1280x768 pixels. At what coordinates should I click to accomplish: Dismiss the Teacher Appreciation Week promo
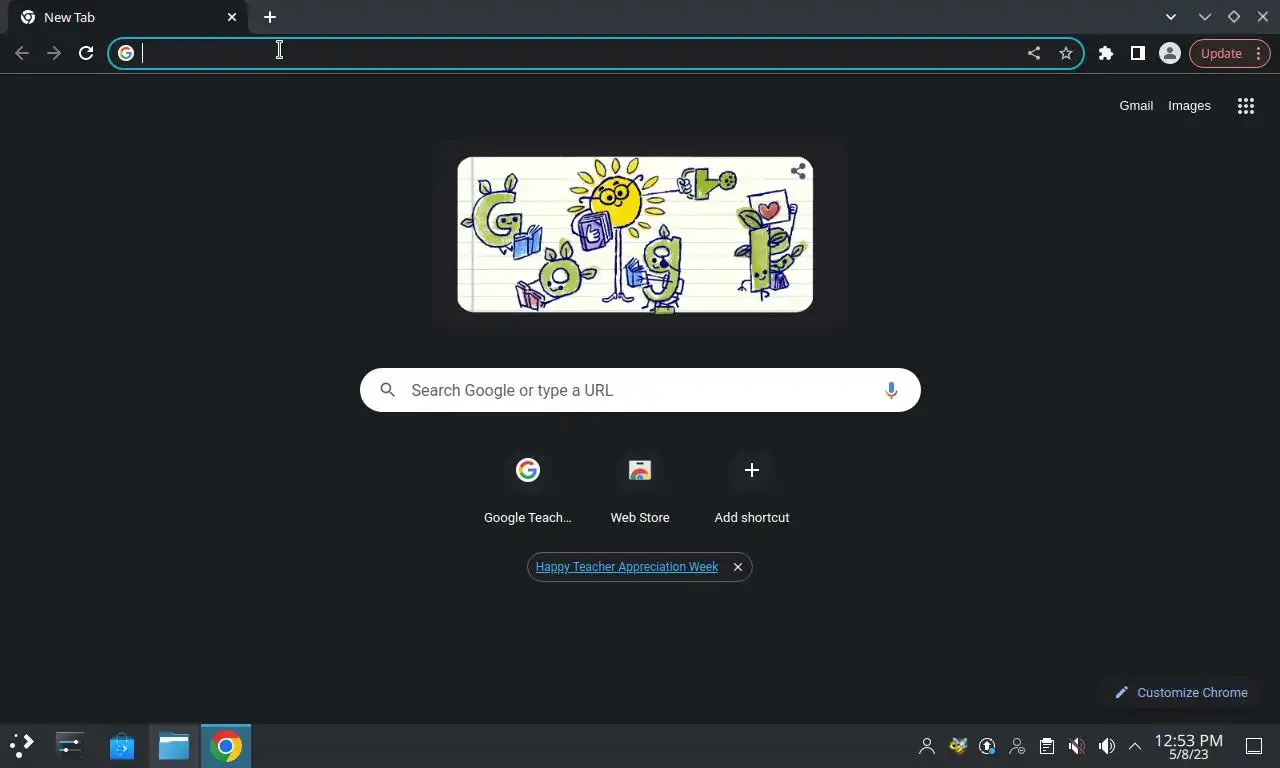738,567
